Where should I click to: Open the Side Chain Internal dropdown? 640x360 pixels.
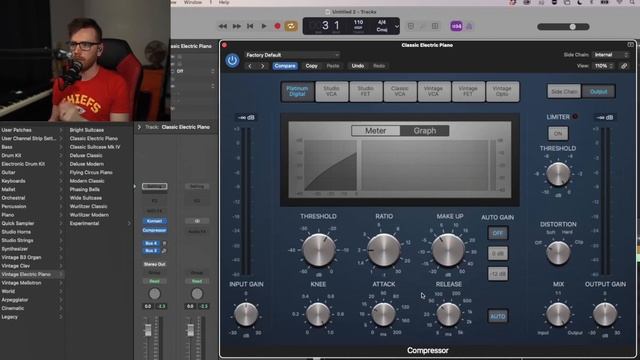click(x=610, y=55)
